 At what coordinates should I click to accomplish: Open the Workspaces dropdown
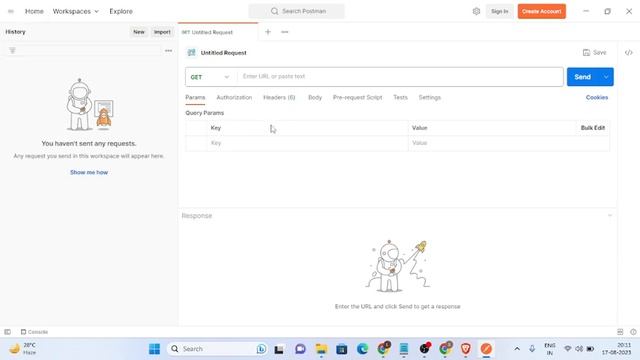(76, 11)
